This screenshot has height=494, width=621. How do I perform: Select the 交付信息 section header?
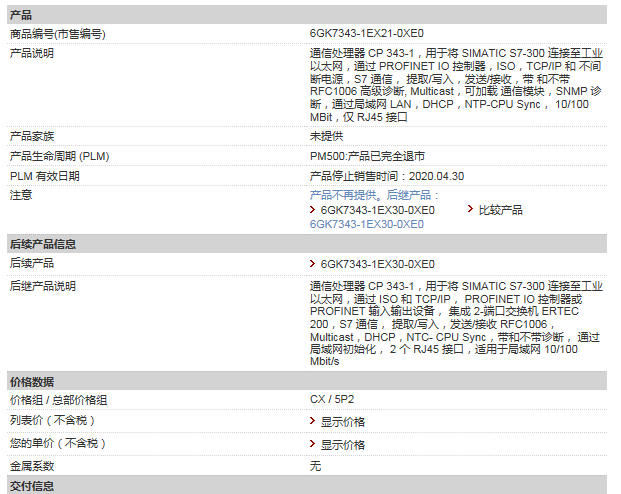click(307, 485)
